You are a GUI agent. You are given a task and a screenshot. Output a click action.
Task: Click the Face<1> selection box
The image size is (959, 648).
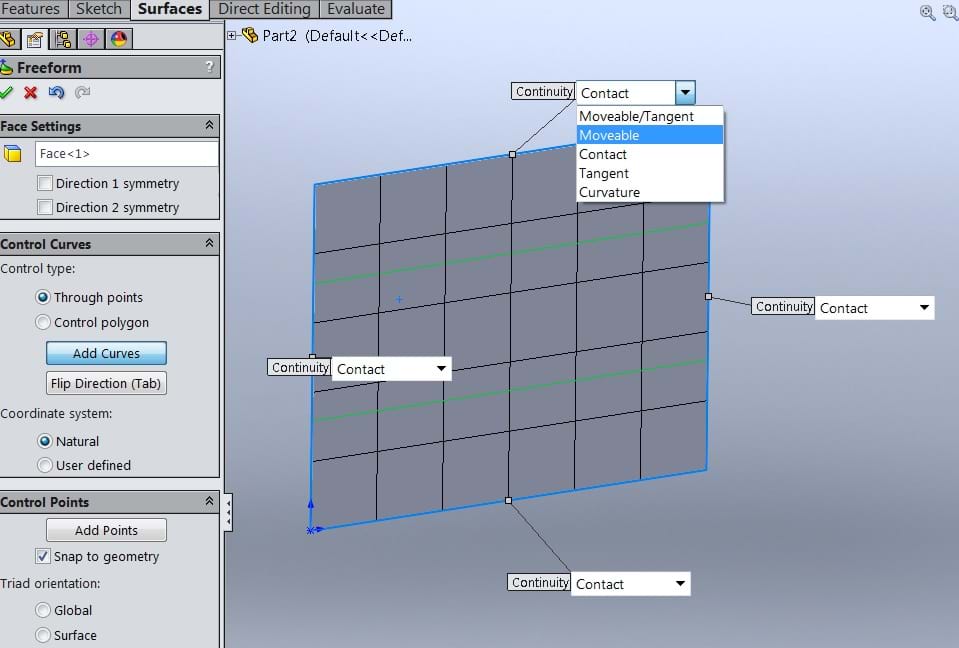[126, 153]
